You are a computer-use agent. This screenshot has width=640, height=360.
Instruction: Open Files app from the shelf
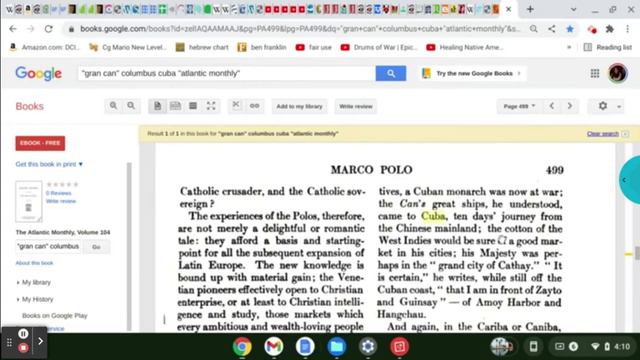(x=336, y=347)
